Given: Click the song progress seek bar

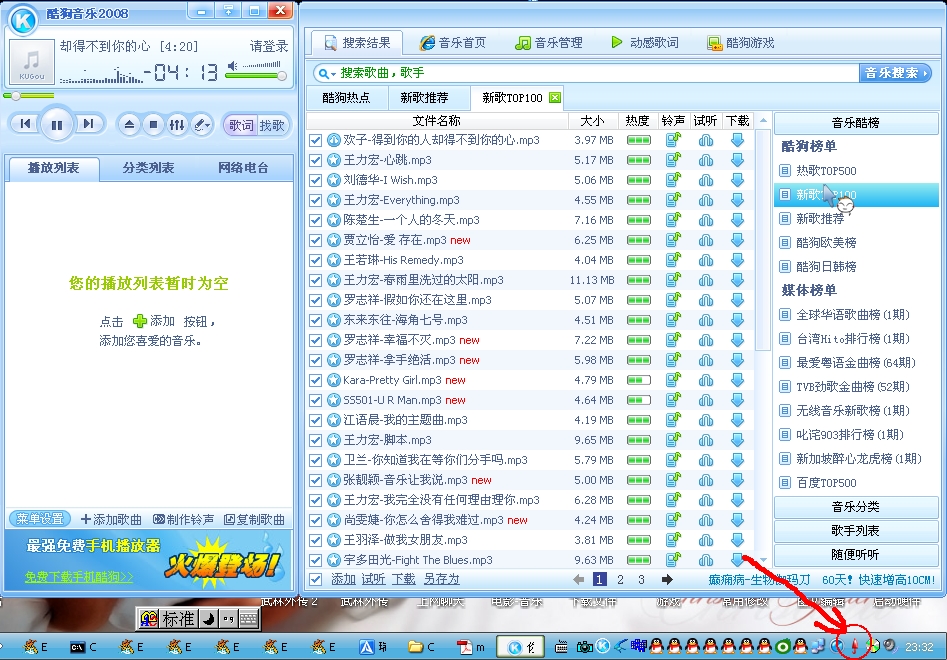Looking at the screenshot, I should tap(29, 95).
